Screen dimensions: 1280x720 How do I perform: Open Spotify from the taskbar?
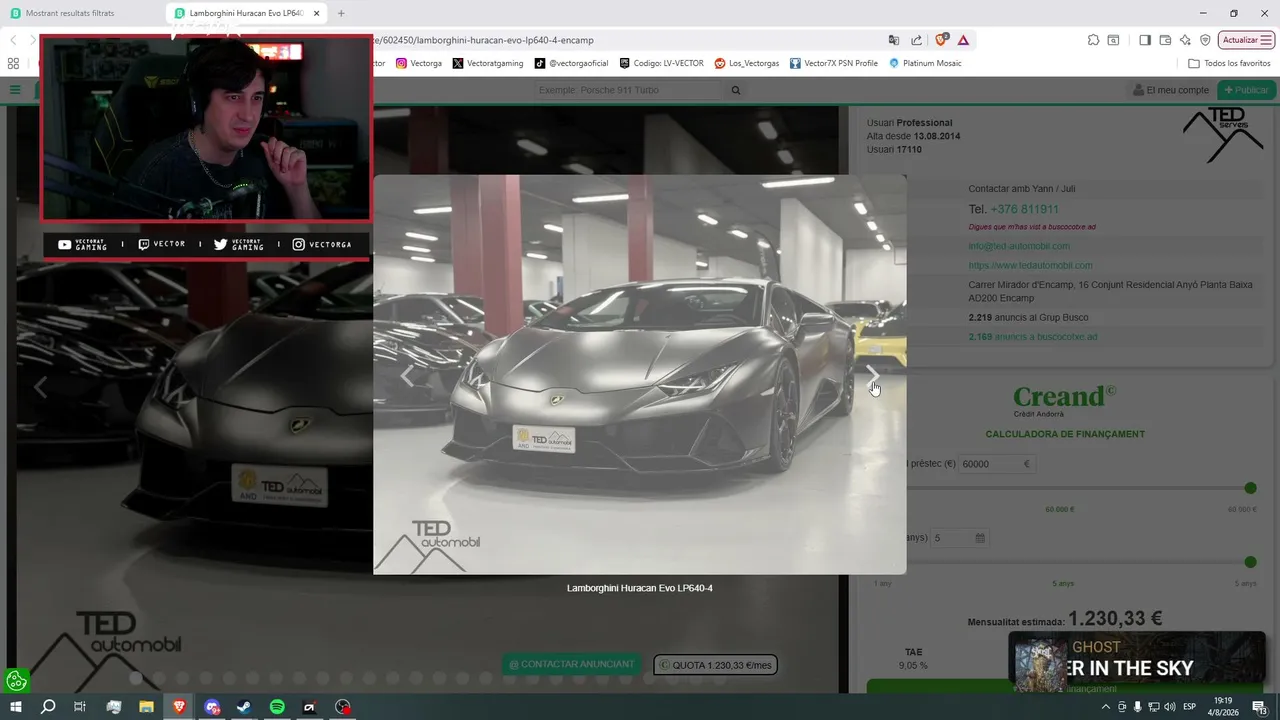(277, 707)
